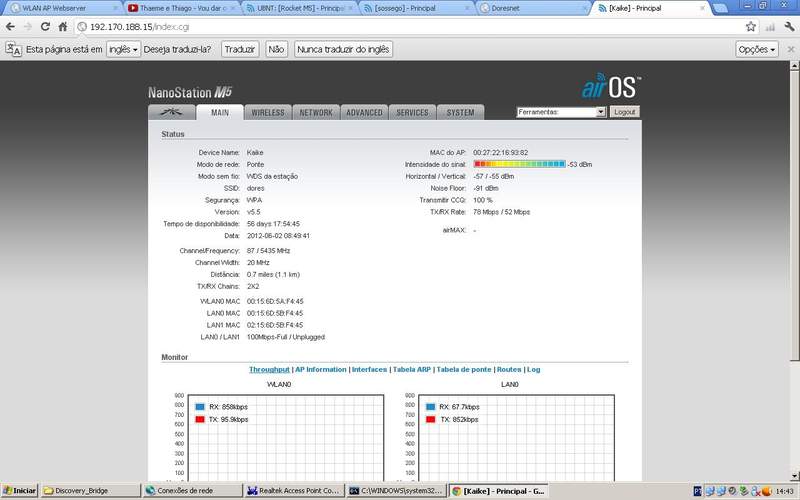This screenshot has width=800, height=500.
Task: Open Conexões de rede taskbar item
Action: pos(192,491)
